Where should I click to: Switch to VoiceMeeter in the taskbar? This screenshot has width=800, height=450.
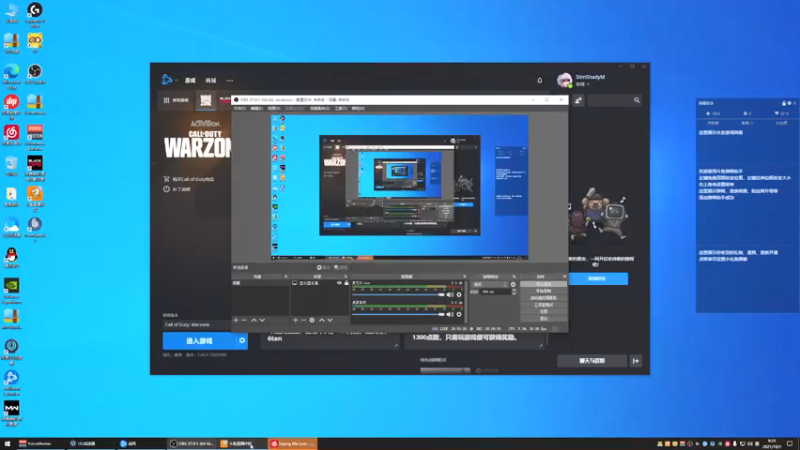click(40, 444)
